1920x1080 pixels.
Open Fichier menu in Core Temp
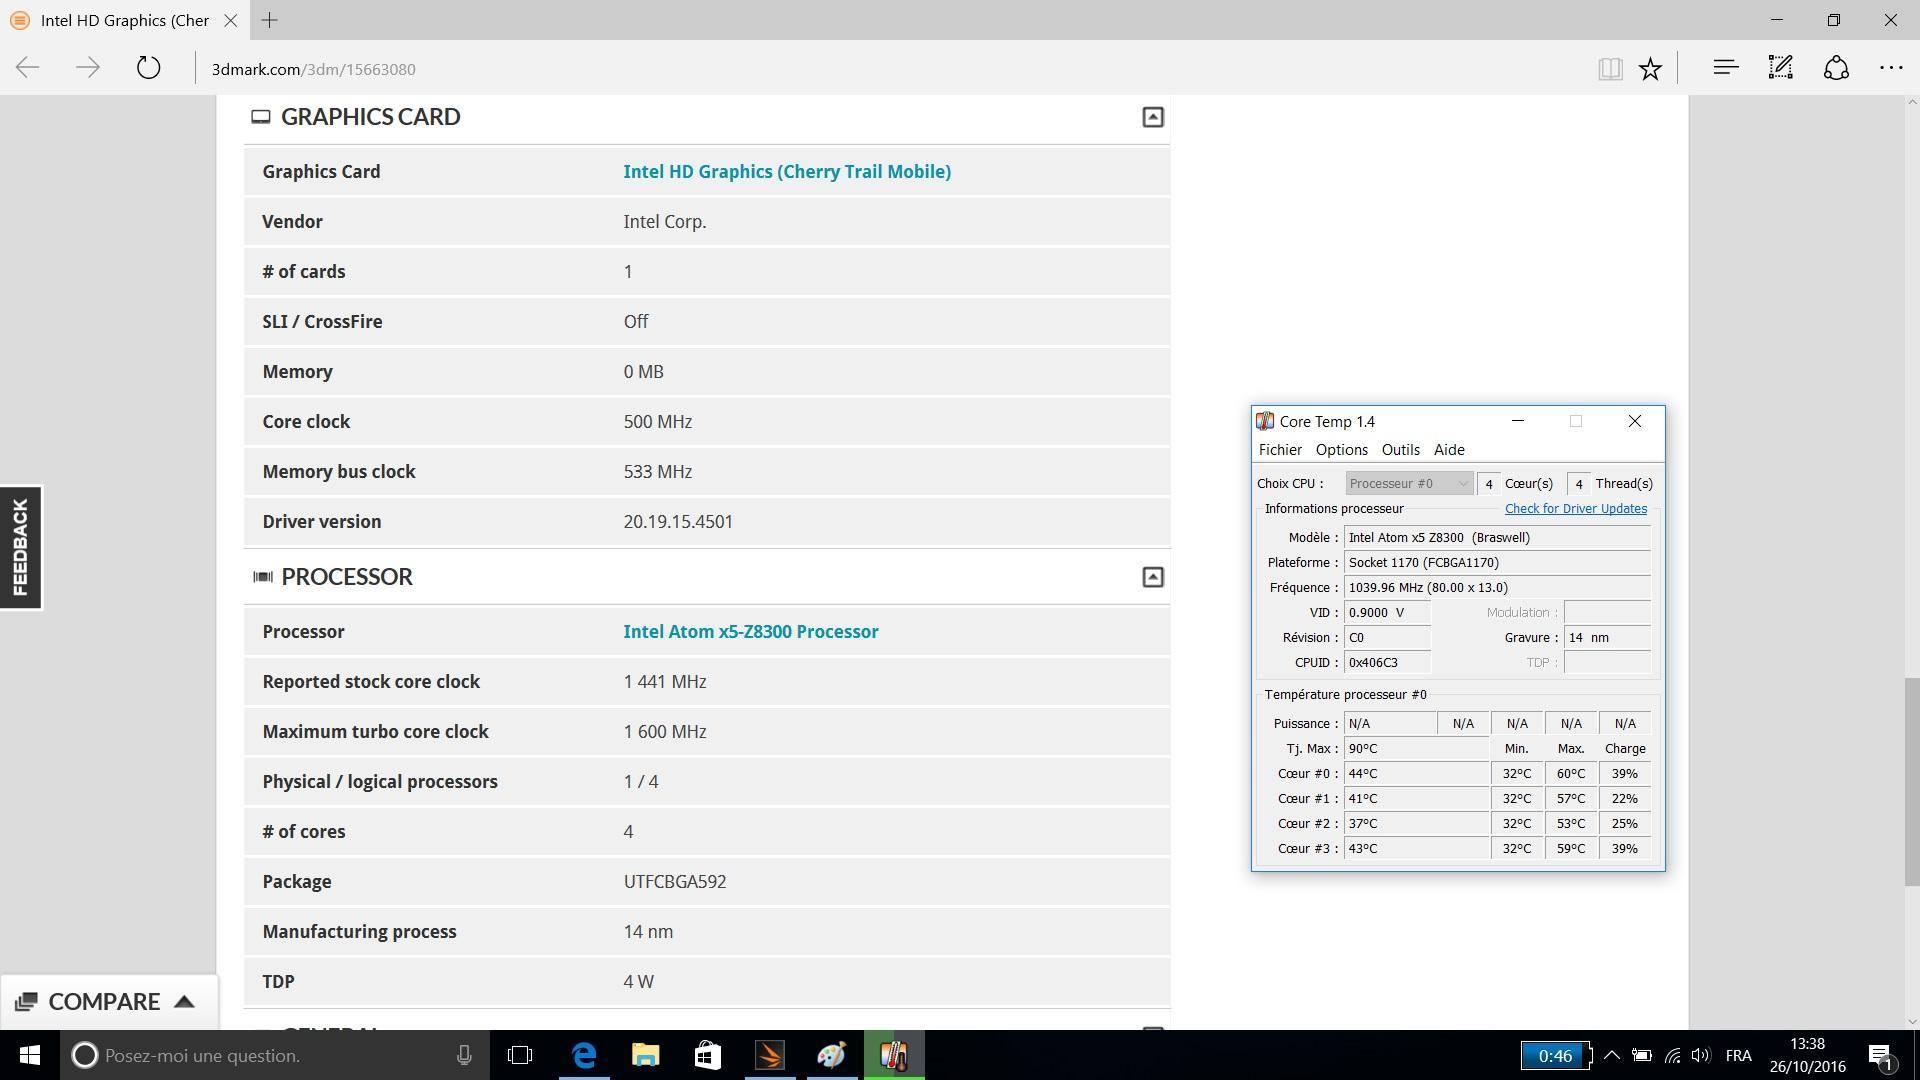(x=1280, y=450)
